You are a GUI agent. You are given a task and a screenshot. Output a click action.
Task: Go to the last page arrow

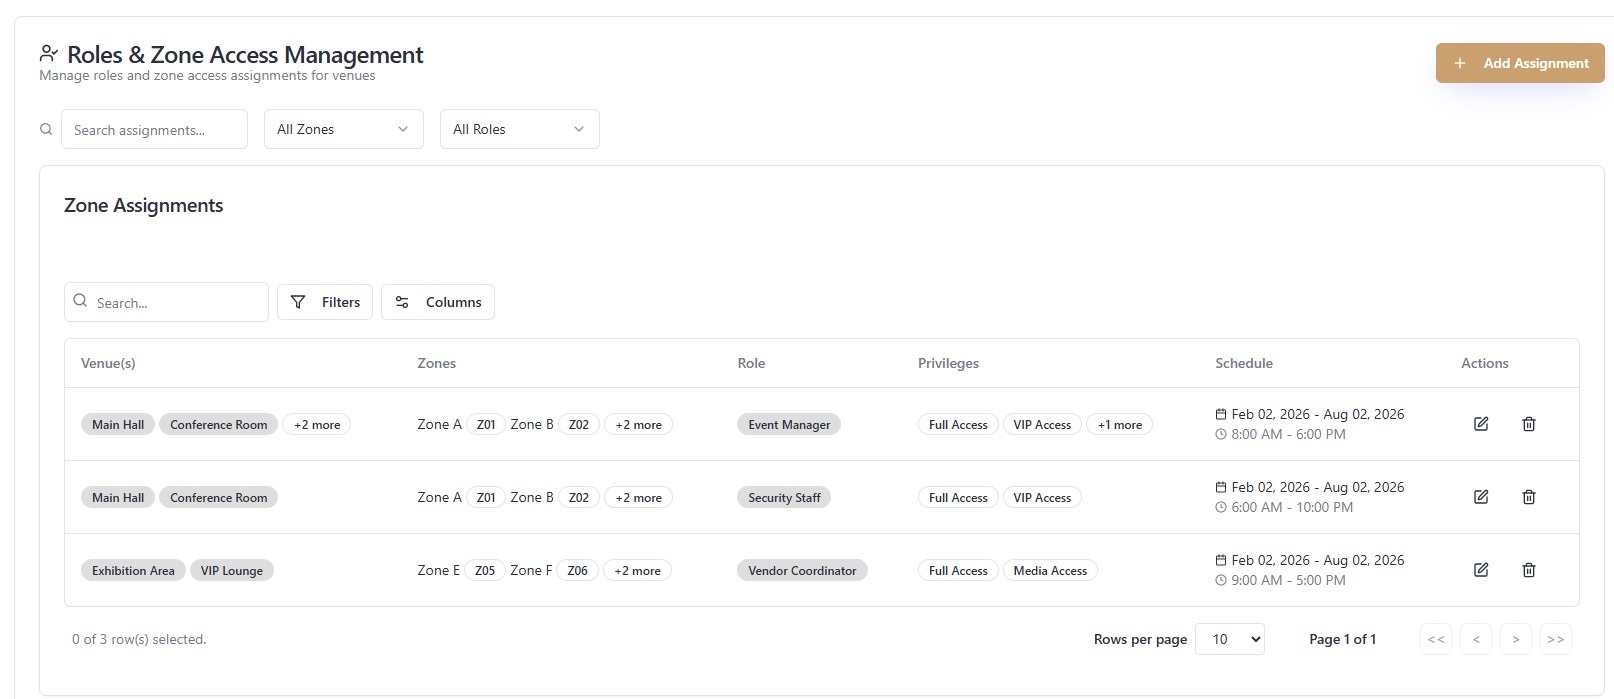tap(1555, 639)
